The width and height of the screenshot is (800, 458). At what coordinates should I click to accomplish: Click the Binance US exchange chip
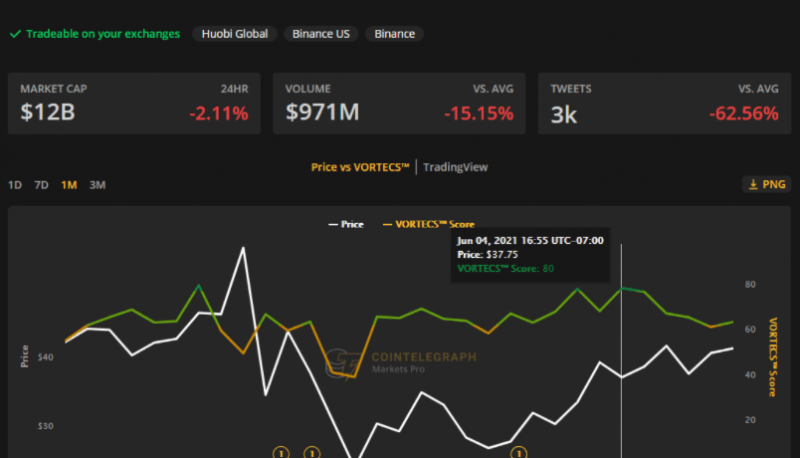click(x=321, y=34)
